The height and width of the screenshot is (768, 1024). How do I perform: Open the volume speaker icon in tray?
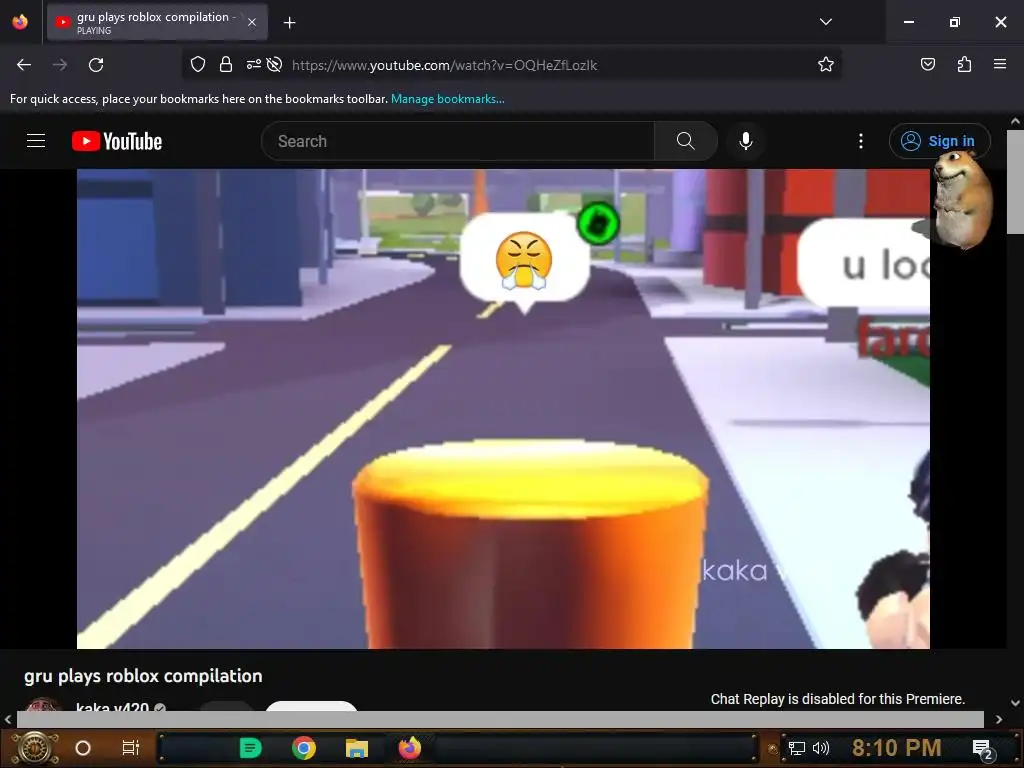coord(820,748)
